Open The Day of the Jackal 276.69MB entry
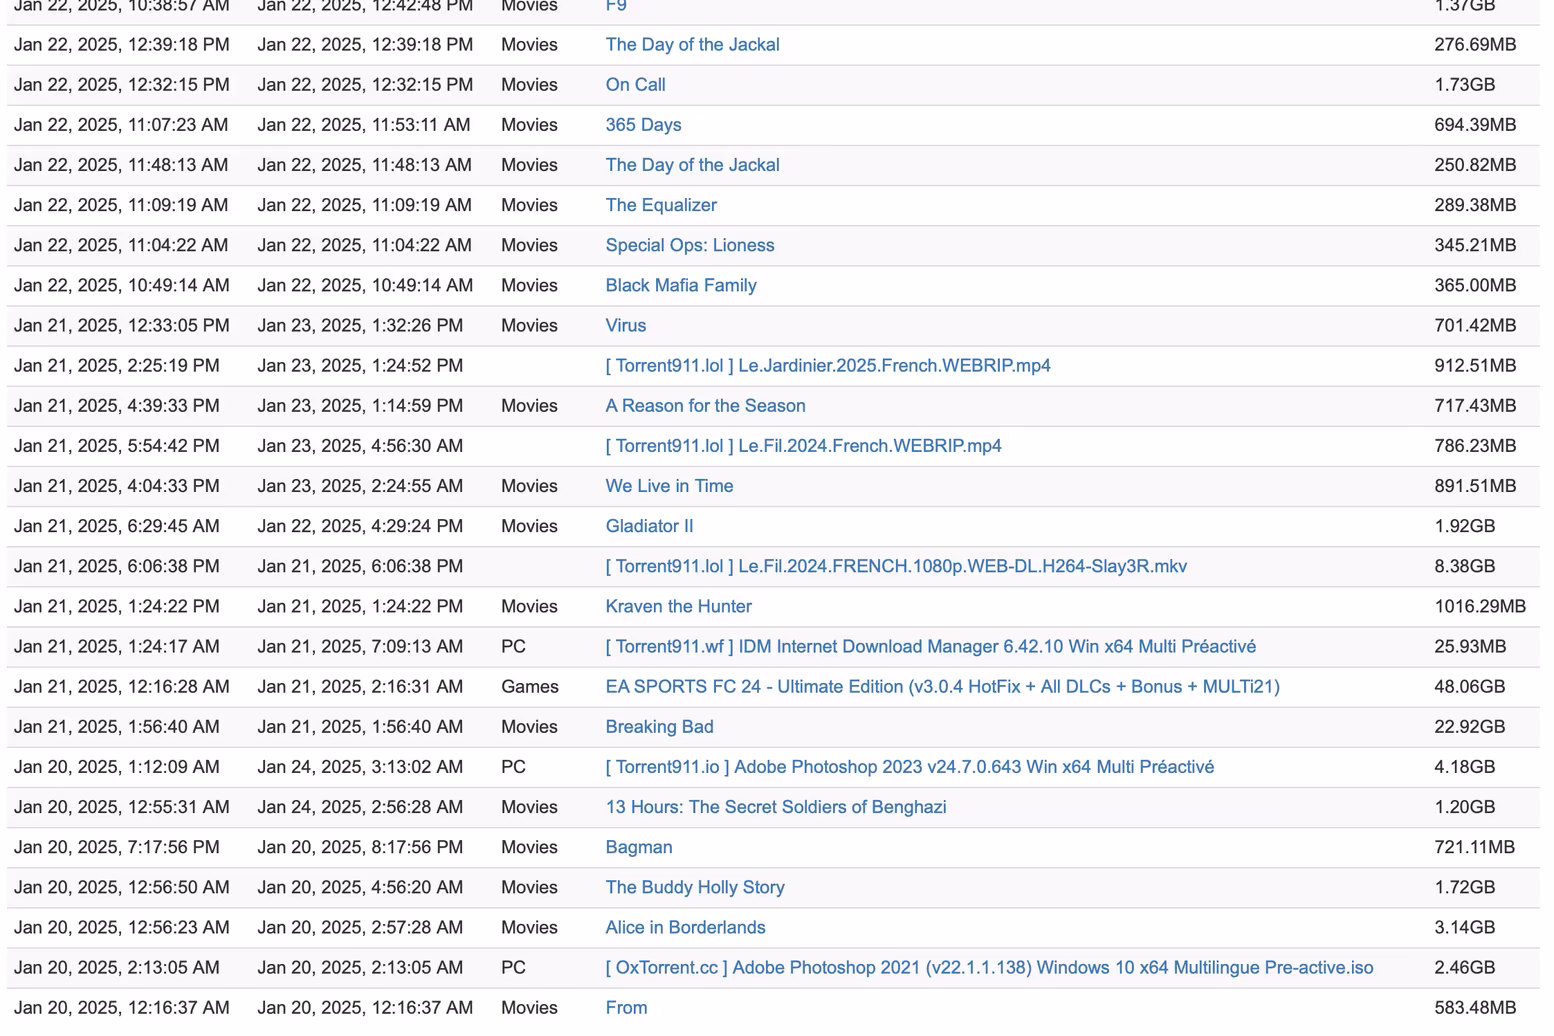 tap(692, 45)
